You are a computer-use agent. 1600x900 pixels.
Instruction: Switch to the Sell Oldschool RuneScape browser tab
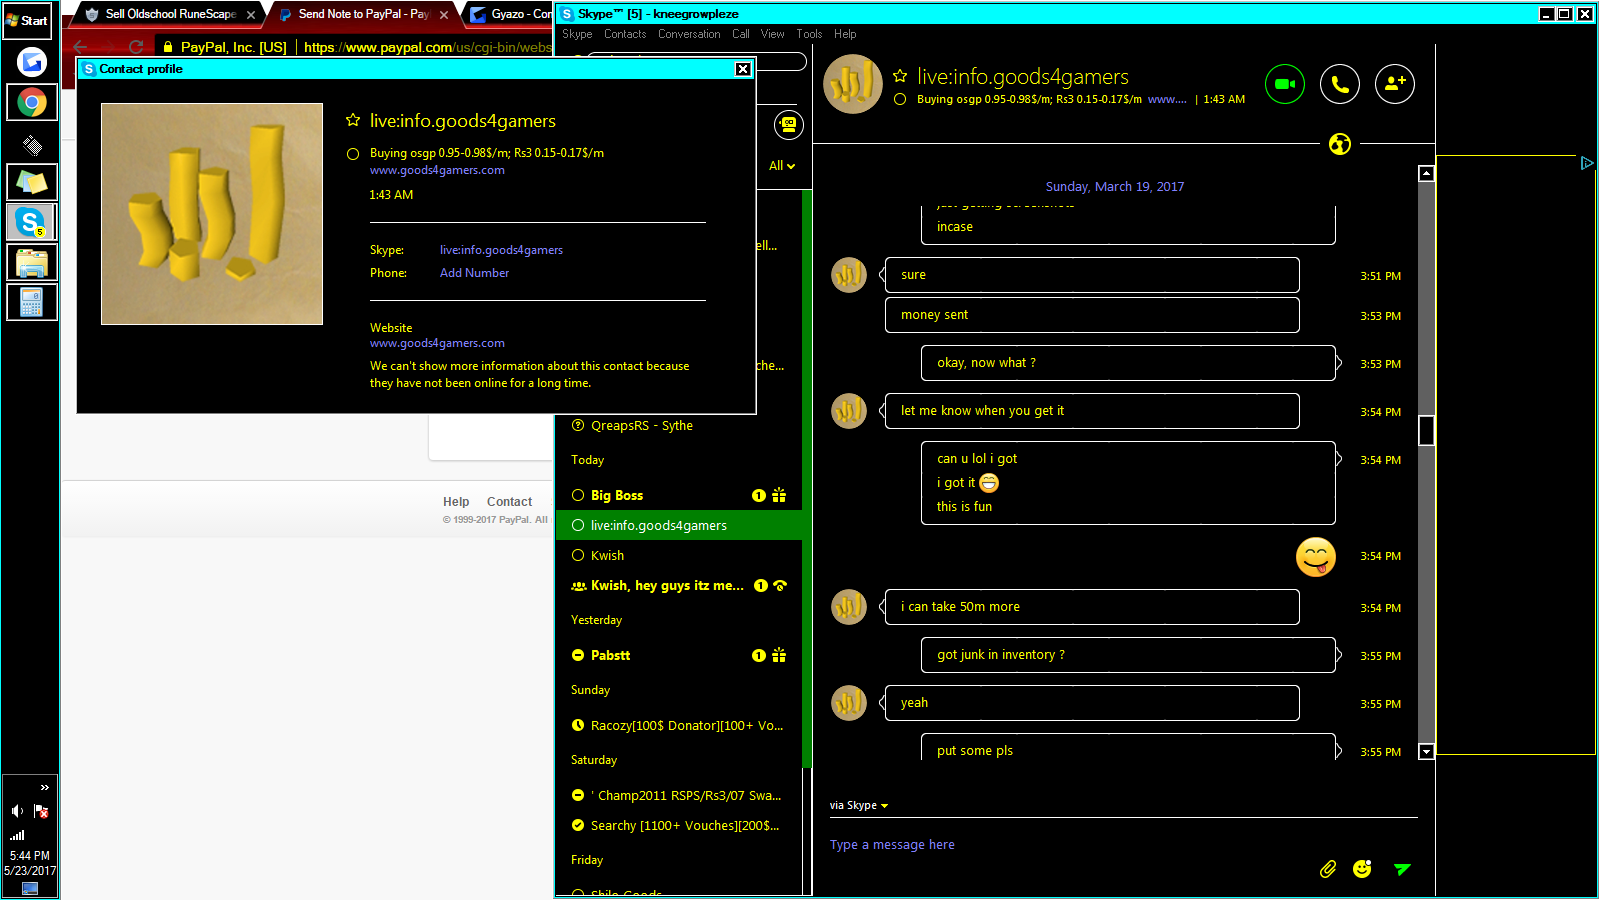click(168, 14)
